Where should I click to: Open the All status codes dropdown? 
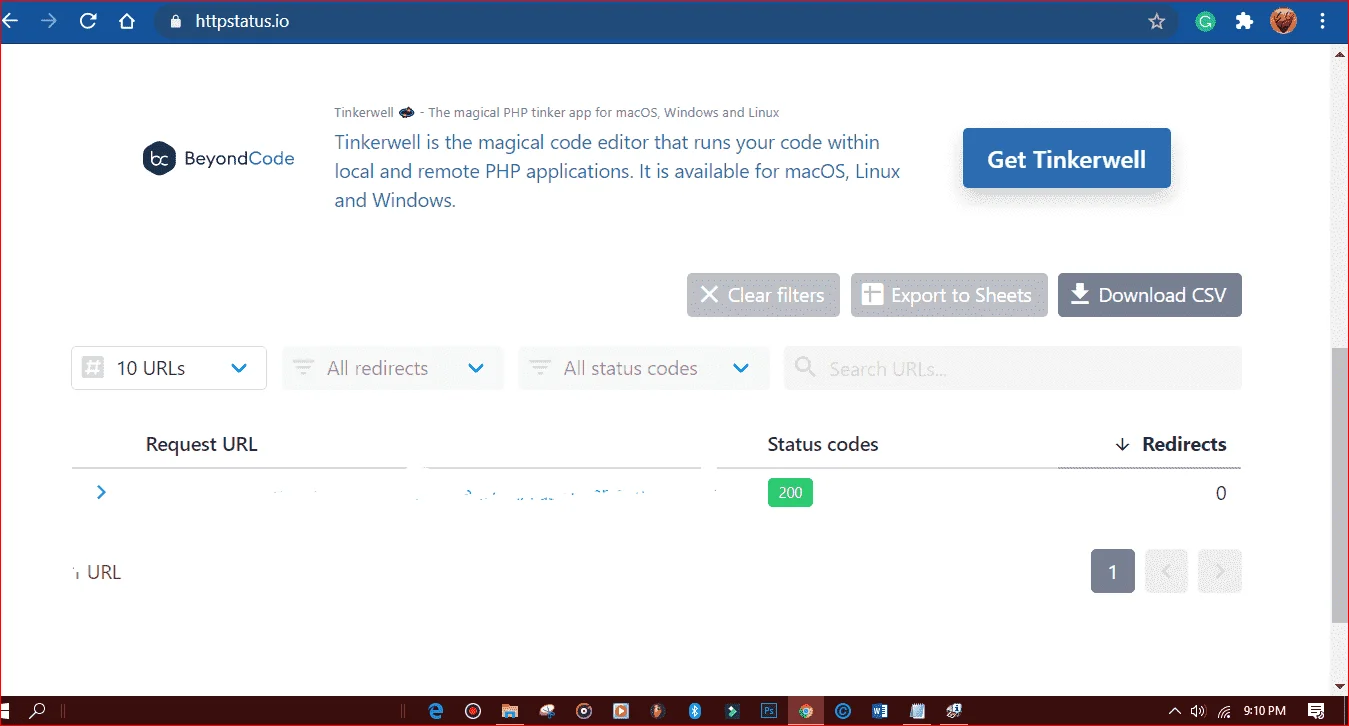pyautogui.click(x=644, y=368)
